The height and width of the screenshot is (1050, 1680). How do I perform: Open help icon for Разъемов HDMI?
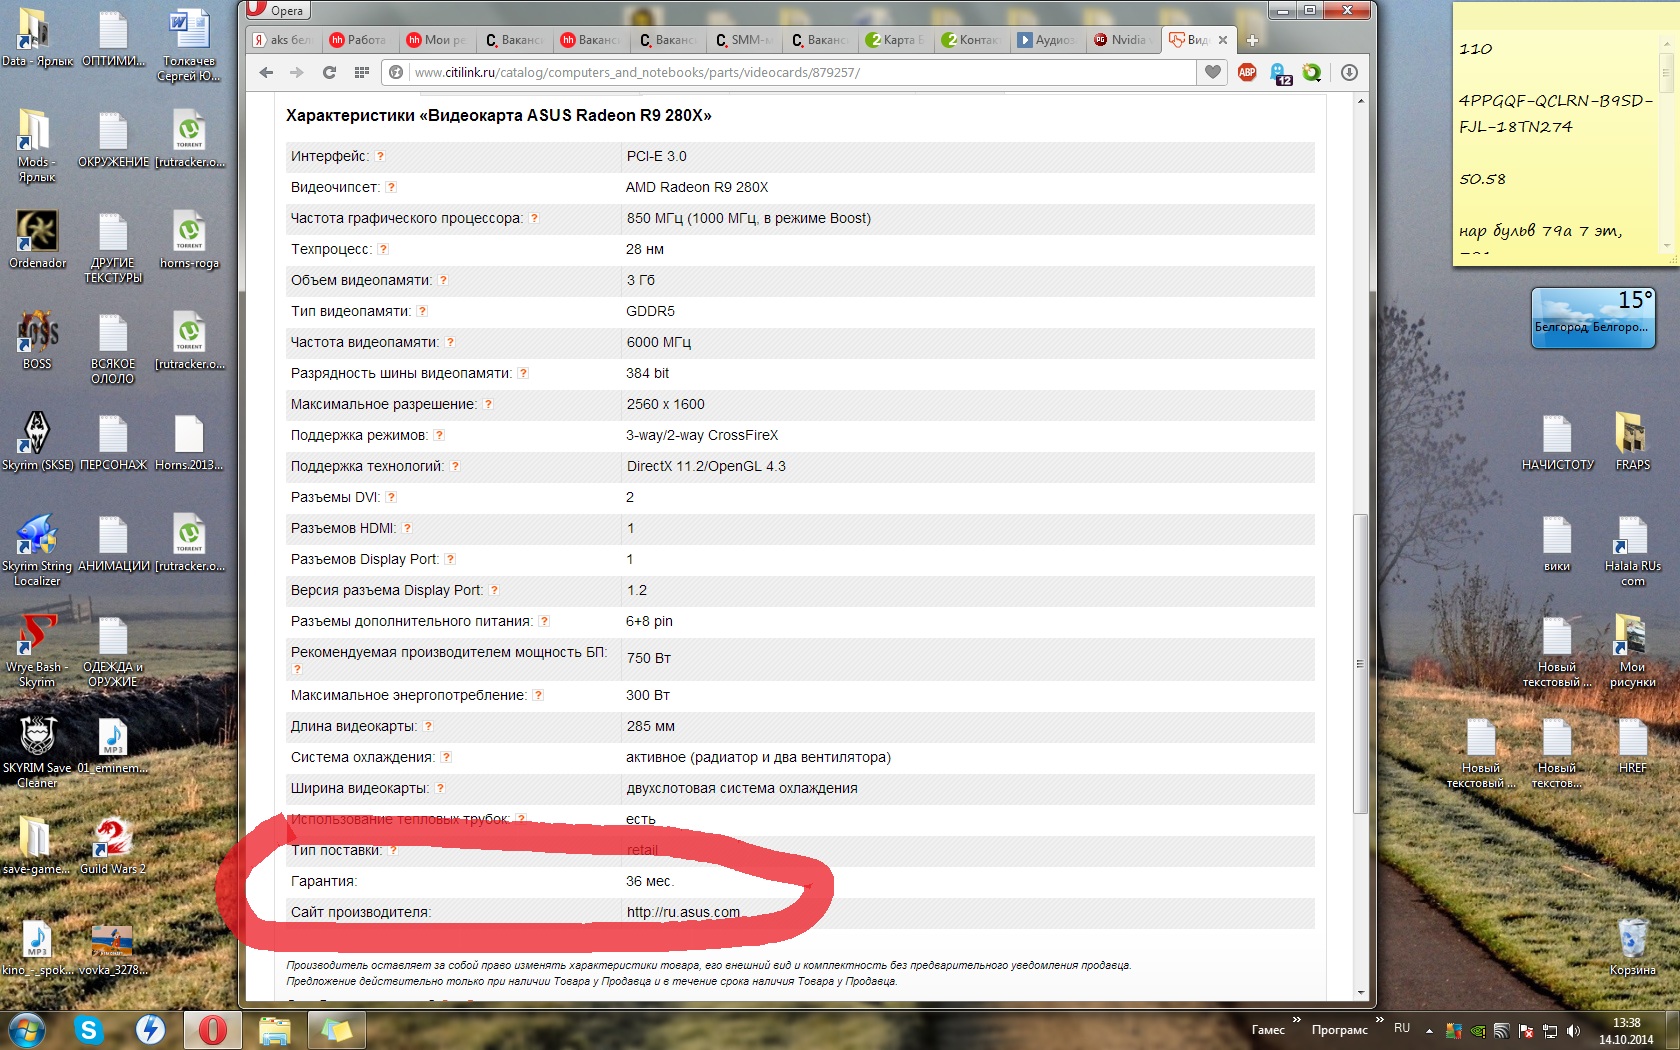(407, 528)
